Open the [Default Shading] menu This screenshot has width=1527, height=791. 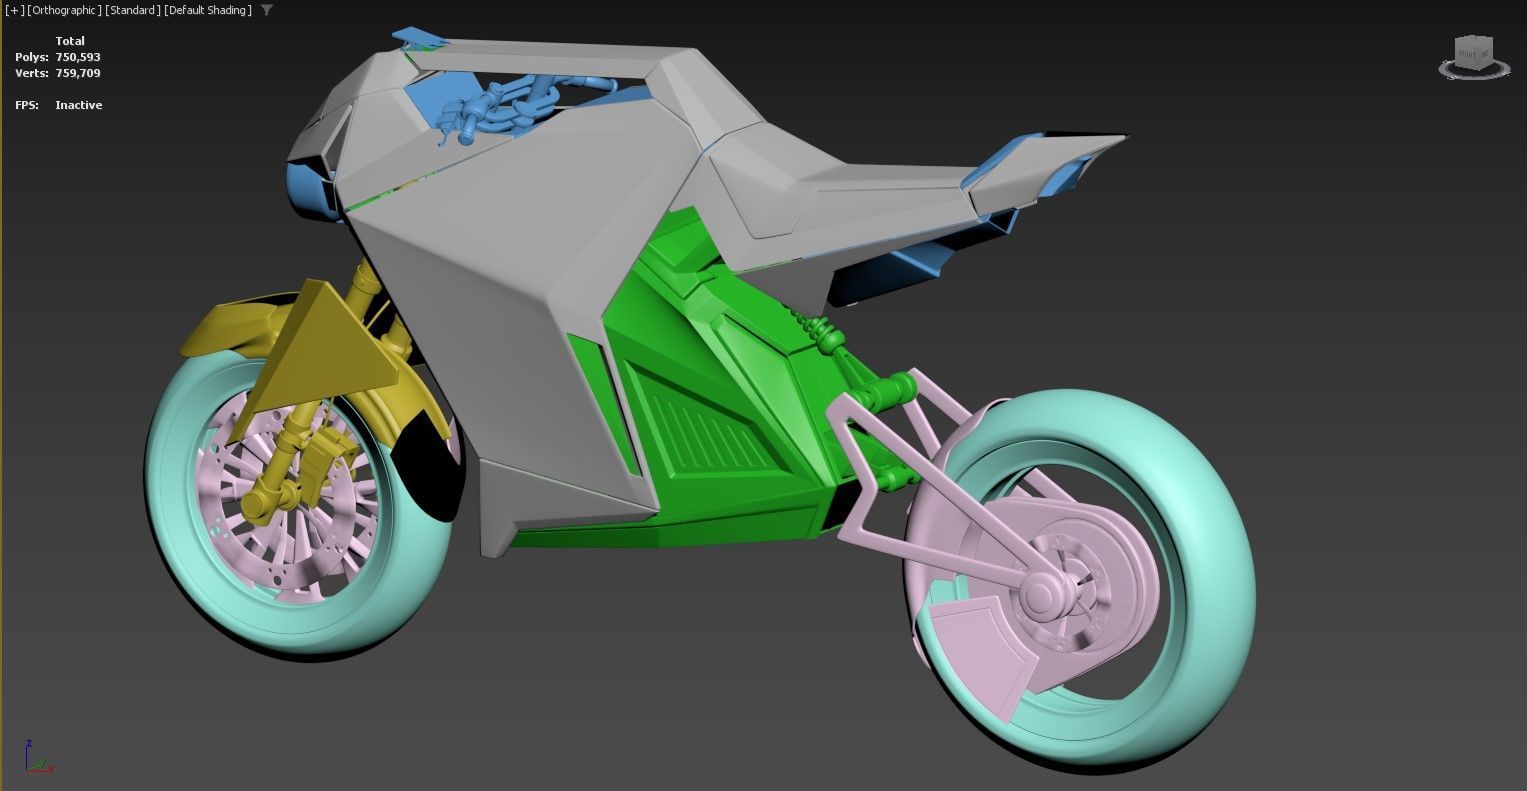[x=208, y=10]
